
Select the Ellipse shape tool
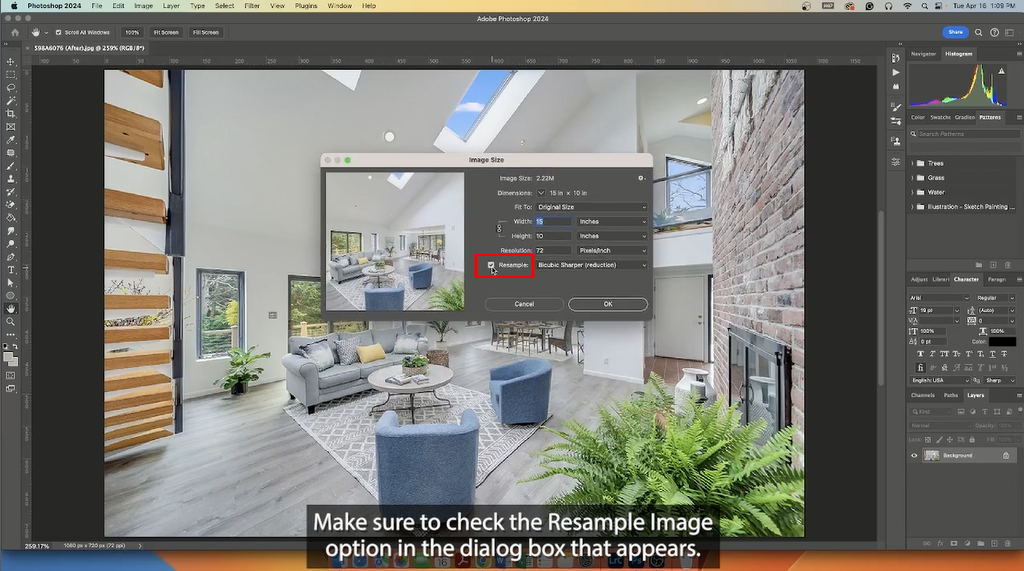pyautogui.click(x=10, y=296)
